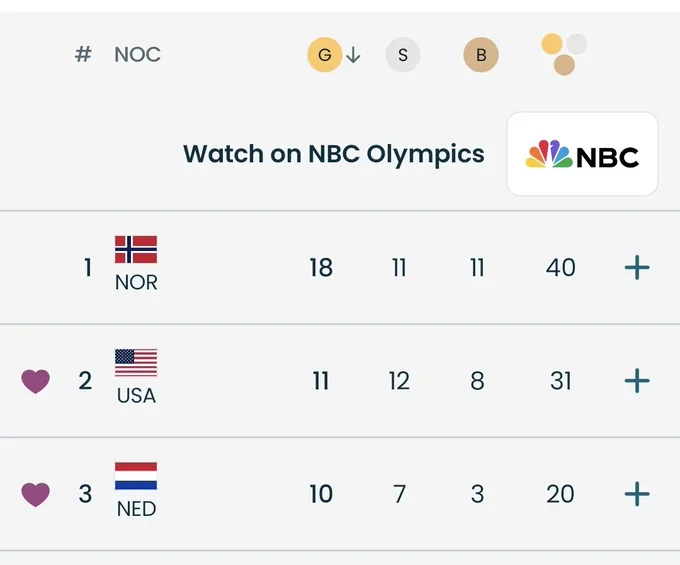Click the USA flag
Viewport: 680px width, 565px height.
pos(136,363)
